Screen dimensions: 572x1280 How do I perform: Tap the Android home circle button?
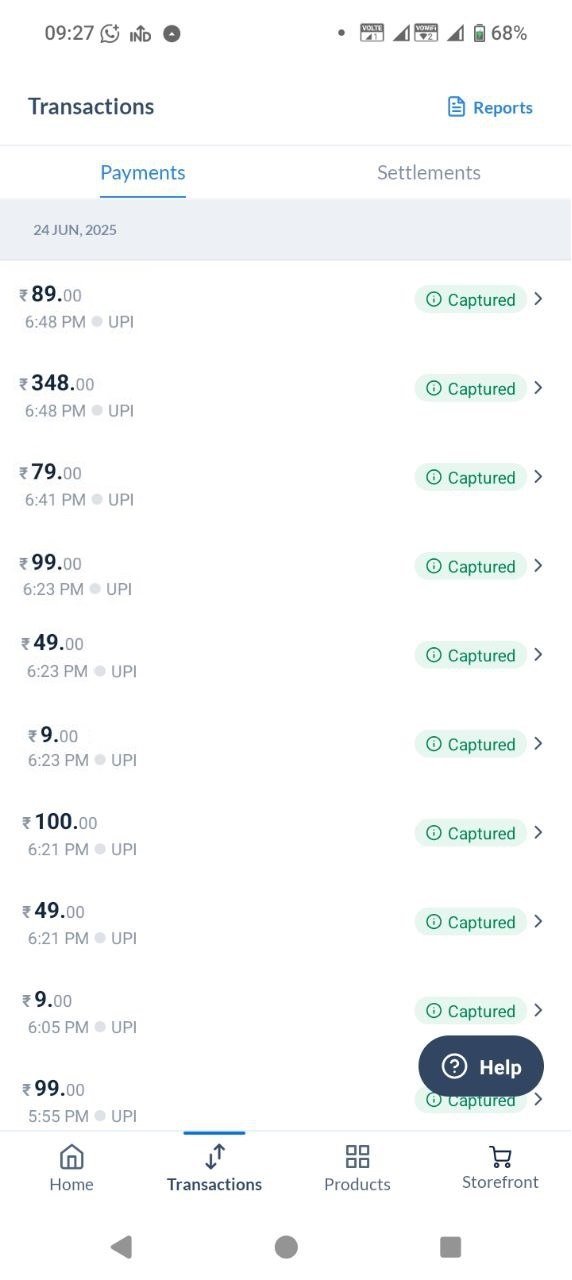point(286,1246)
